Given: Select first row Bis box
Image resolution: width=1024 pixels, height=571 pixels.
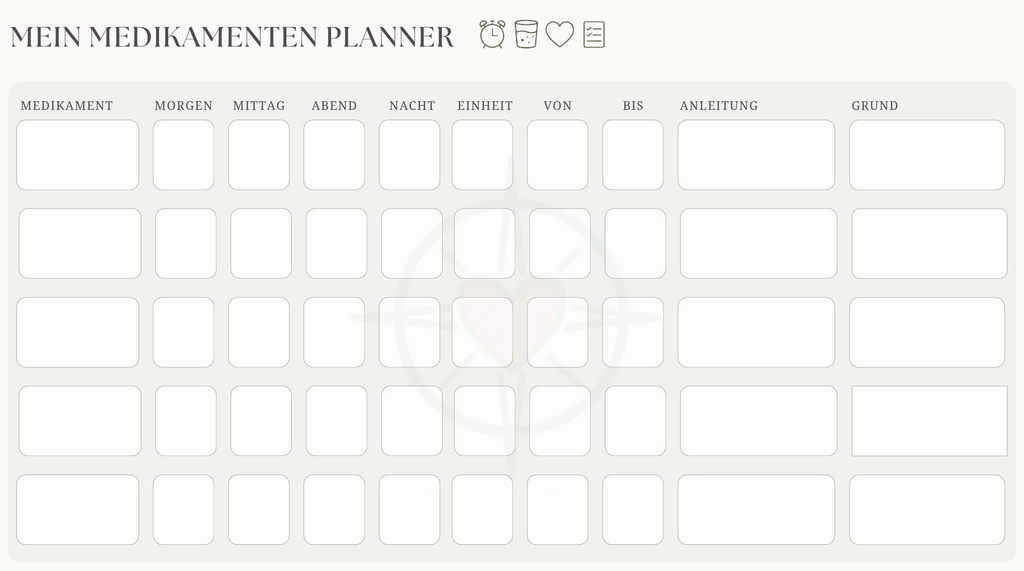Looking at the screenshot, I should (633, 155).
